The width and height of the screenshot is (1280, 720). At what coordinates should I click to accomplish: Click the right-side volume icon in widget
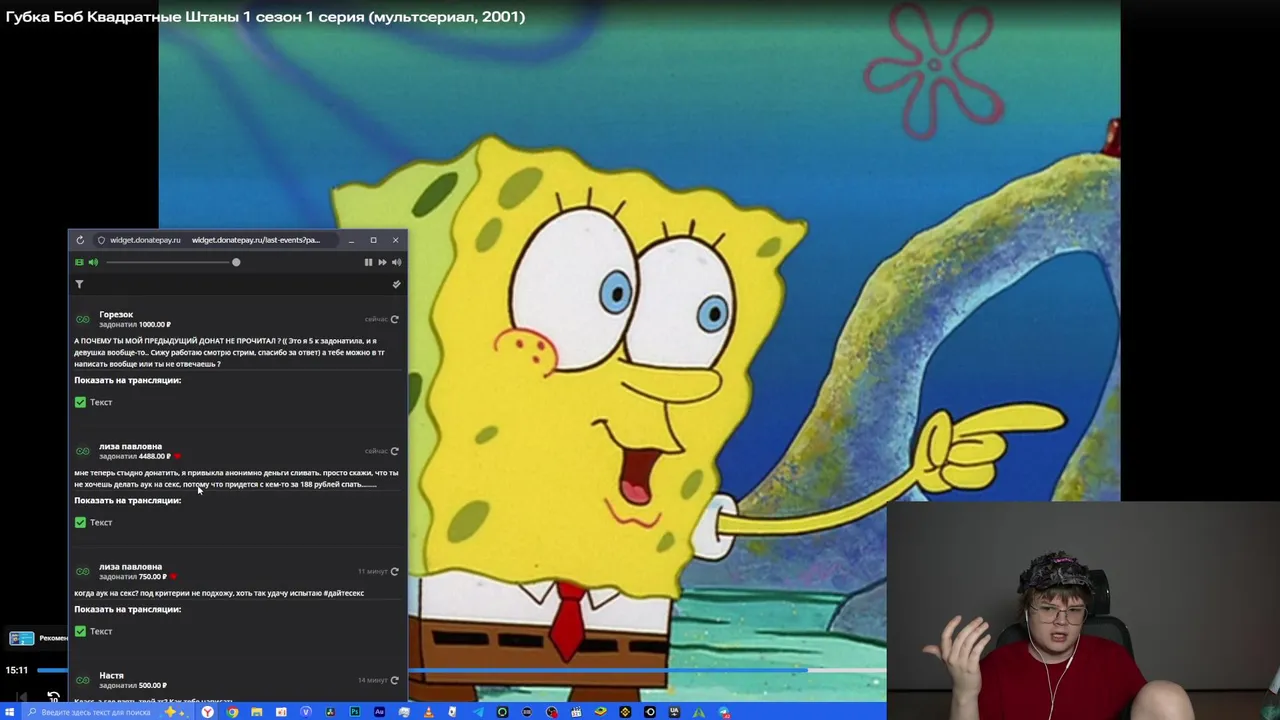point(396,262)
